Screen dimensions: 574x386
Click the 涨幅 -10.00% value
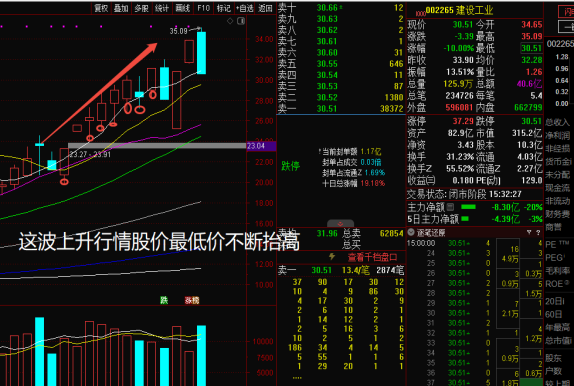click(x=458, y=48)
